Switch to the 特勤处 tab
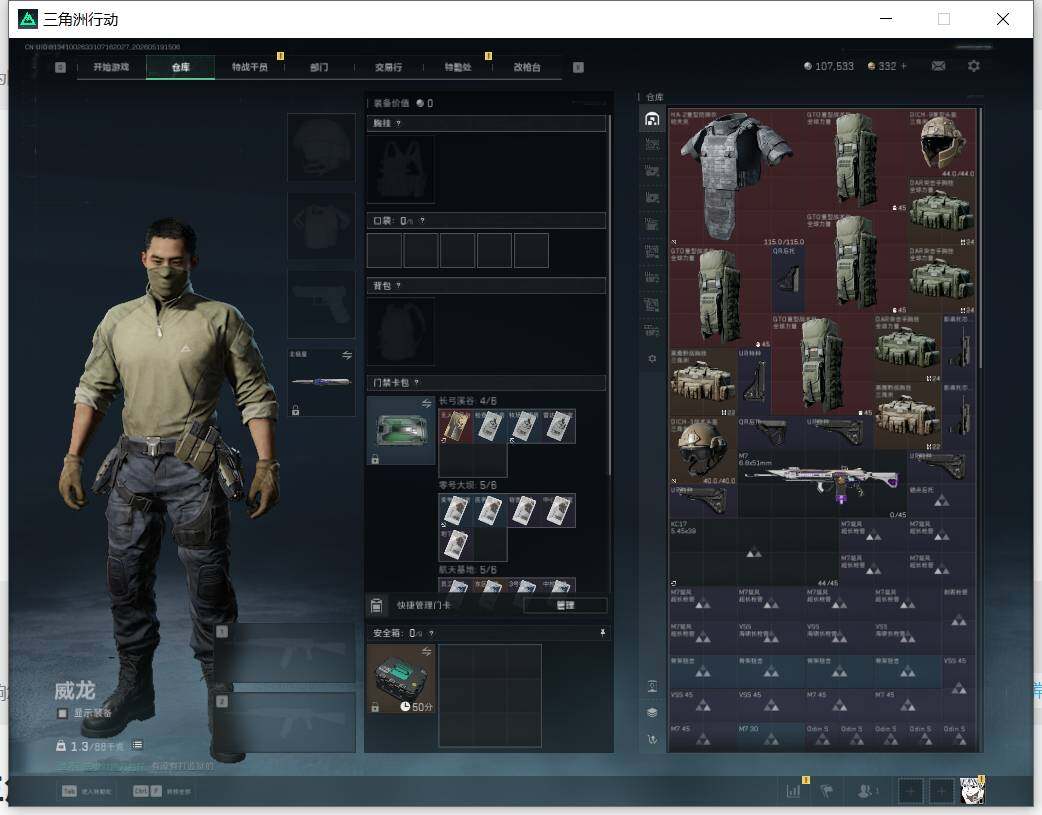 click(458, 67)
